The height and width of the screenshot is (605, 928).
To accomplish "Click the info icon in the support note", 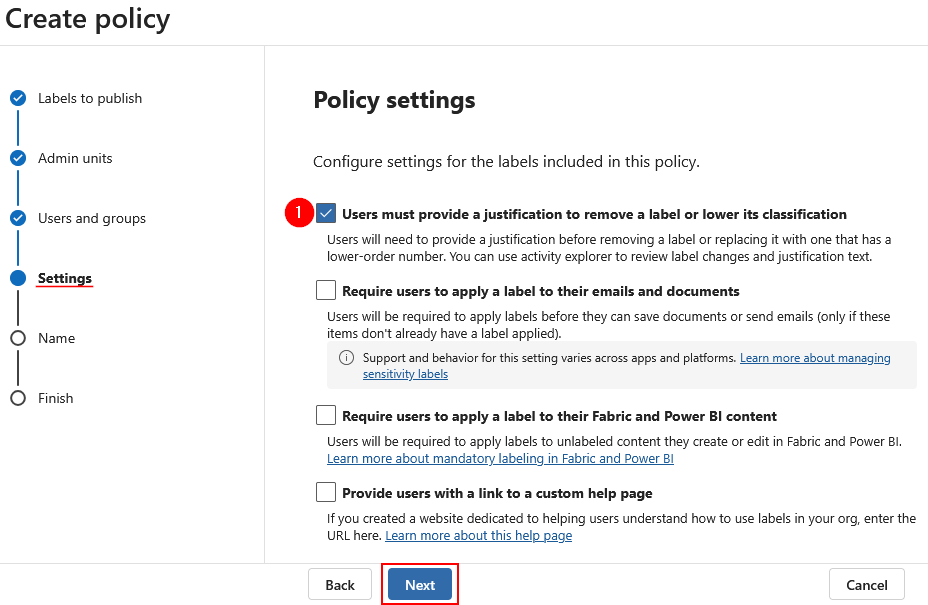I will [344, 357].
